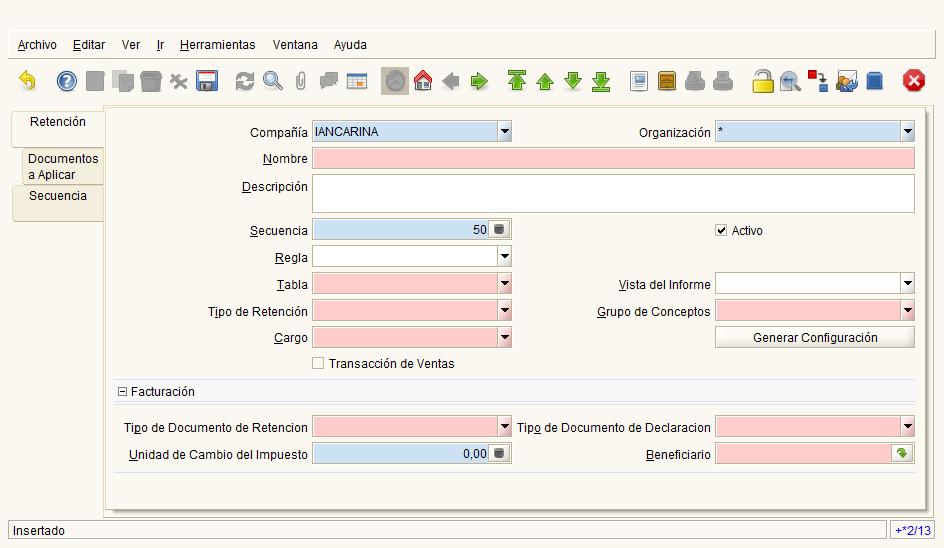The width and height of the screenshot is (944, 548).
Task: Click the greyed Print preview icon
Action: (695, 81)
